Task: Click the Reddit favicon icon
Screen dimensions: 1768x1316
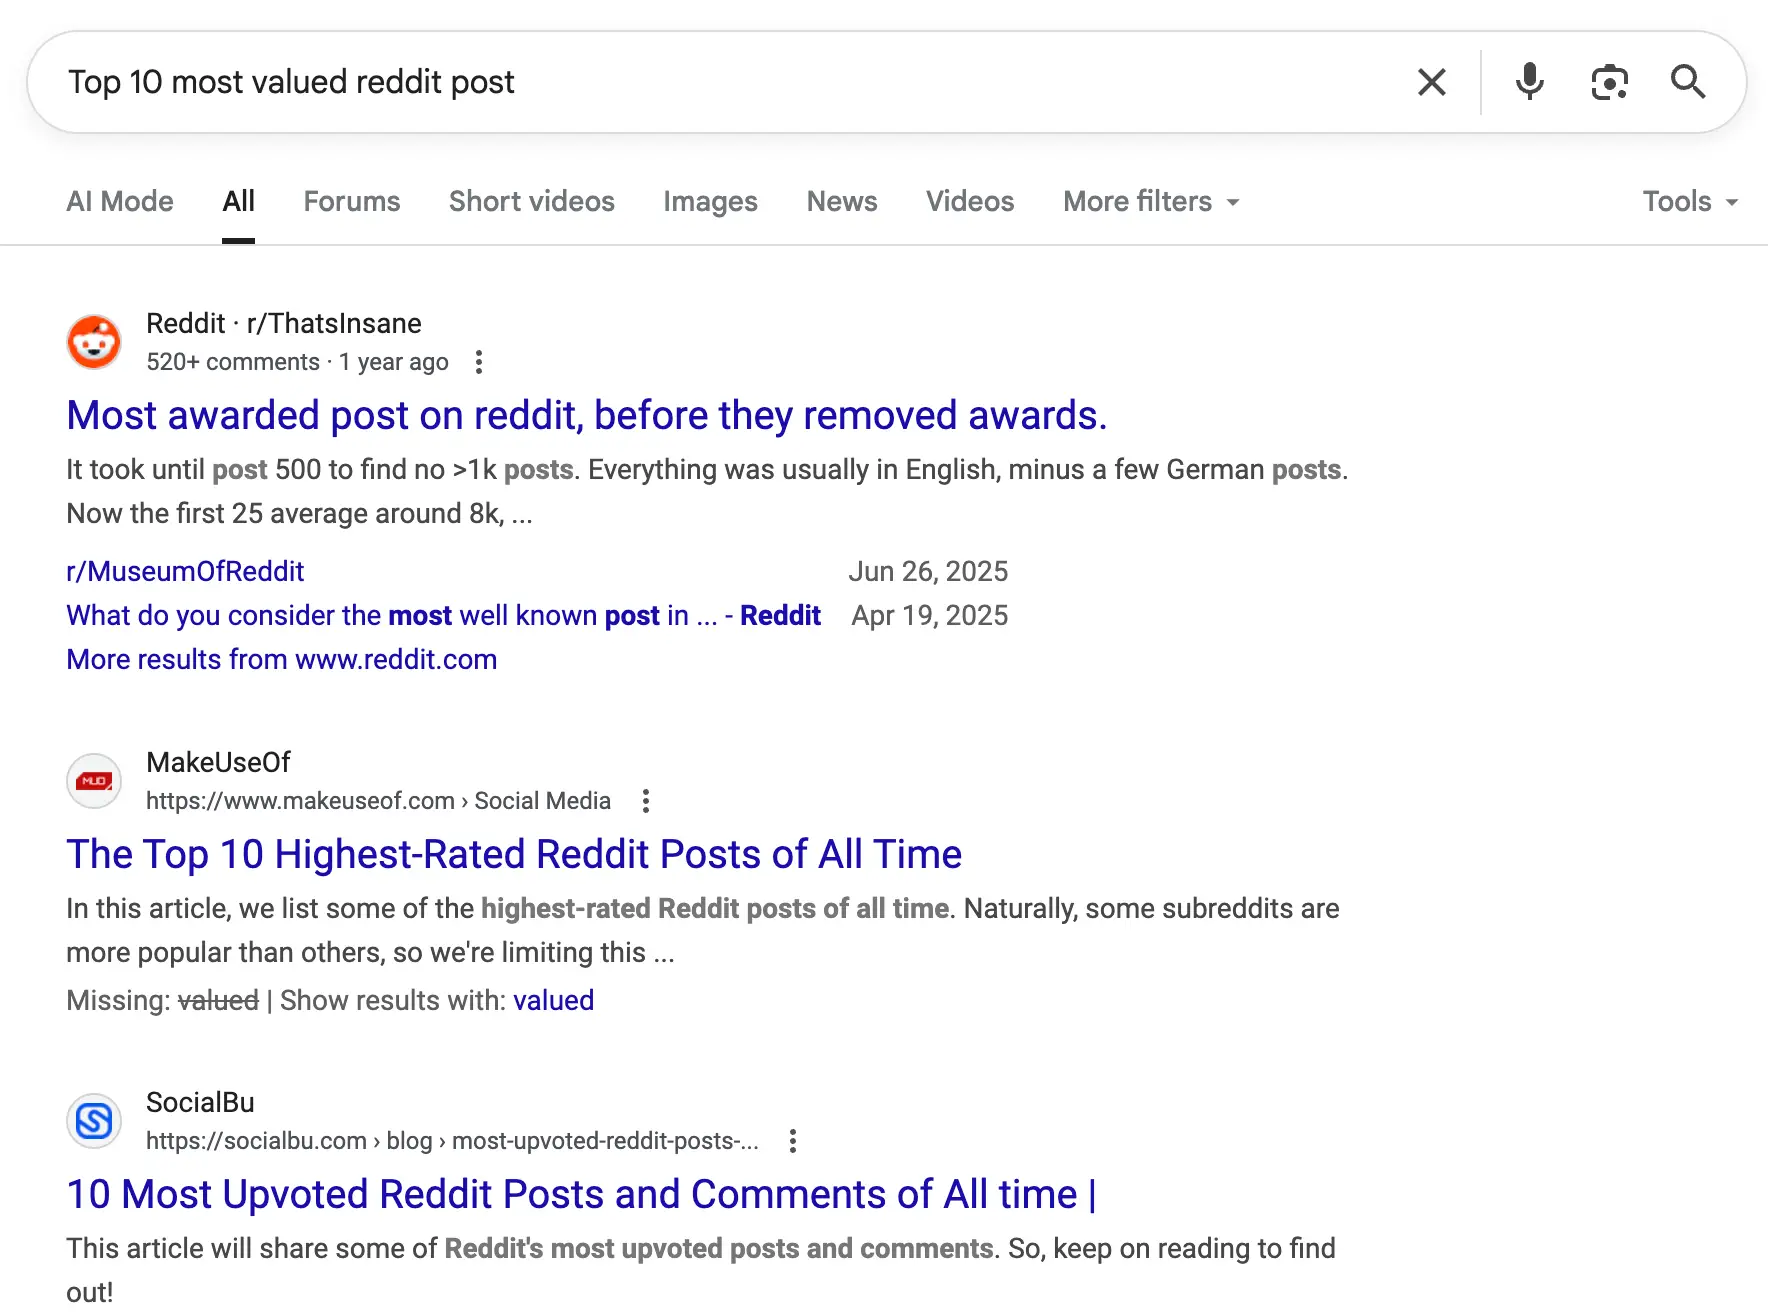Action: pyautogui.click(x=94, y=342)
